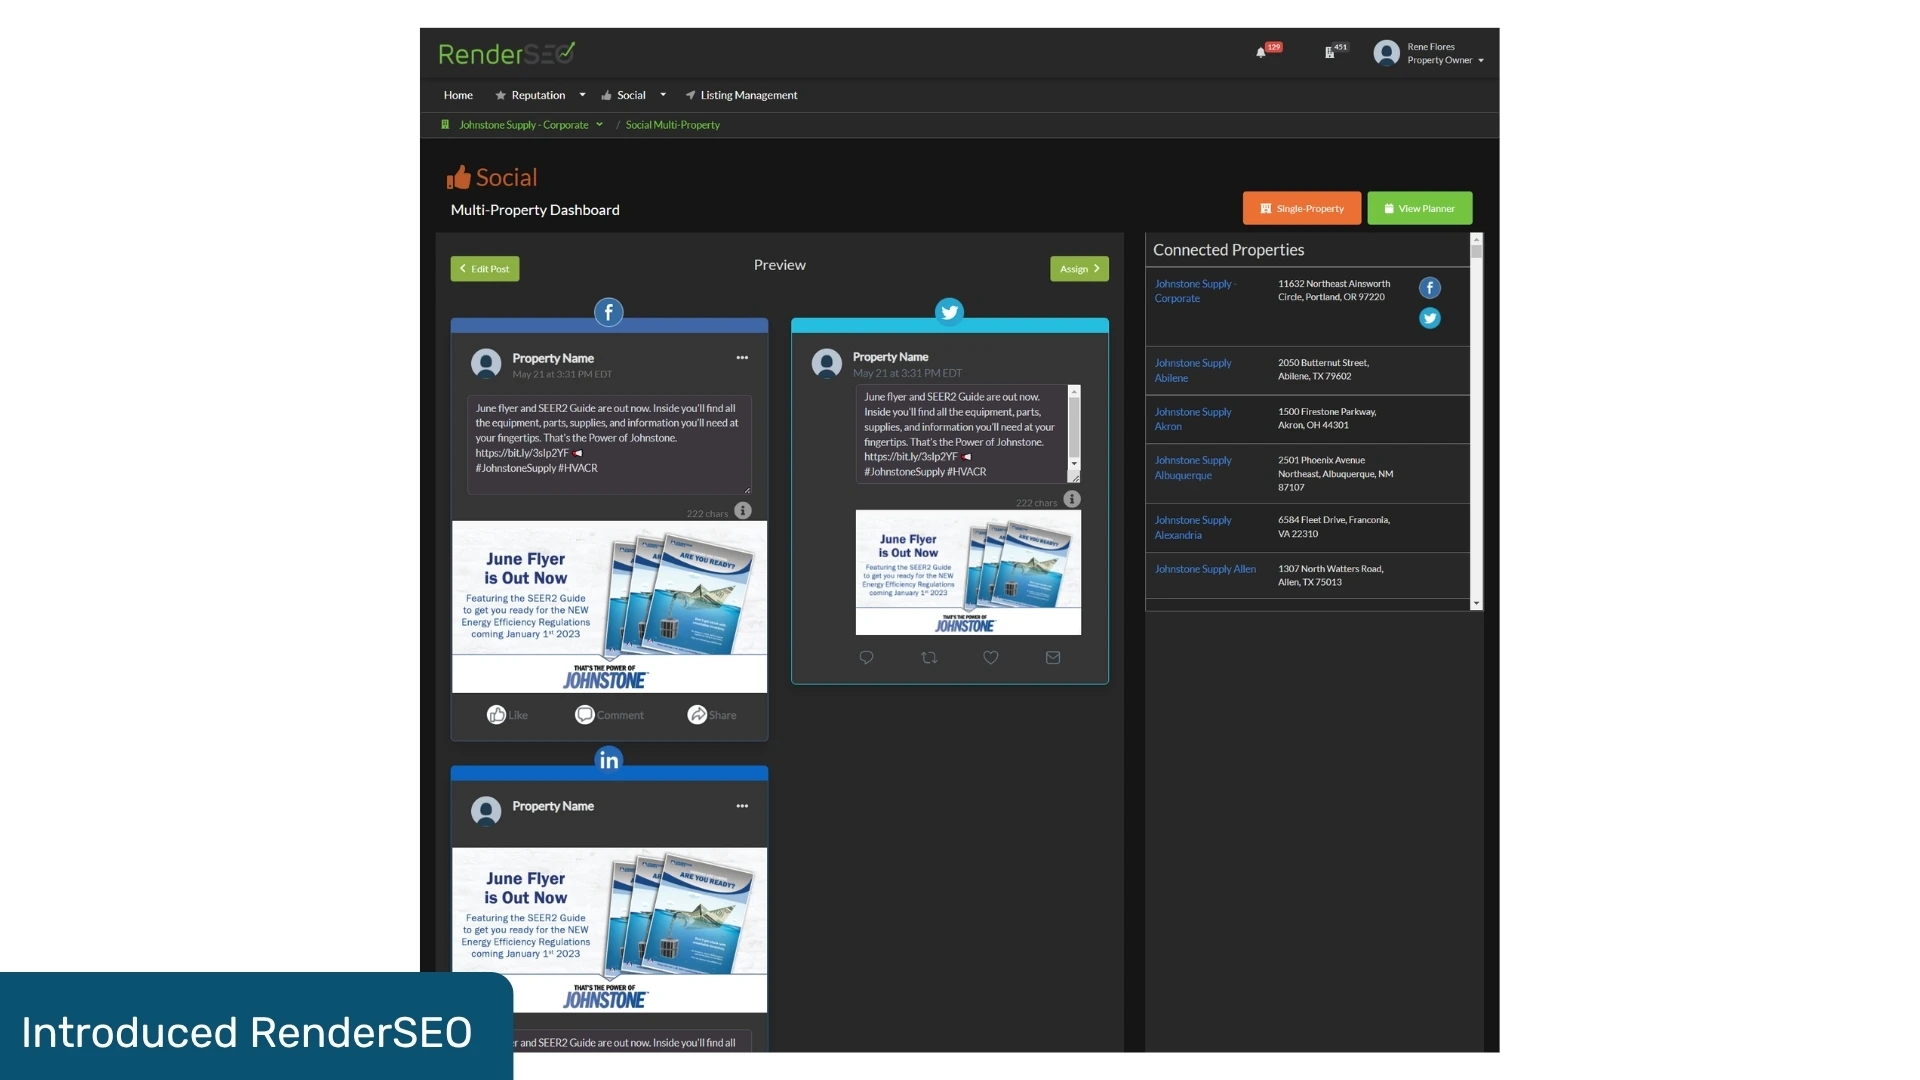
Task: Open the Johnstone Supply Allen property link
Action: click(1205, 569)
